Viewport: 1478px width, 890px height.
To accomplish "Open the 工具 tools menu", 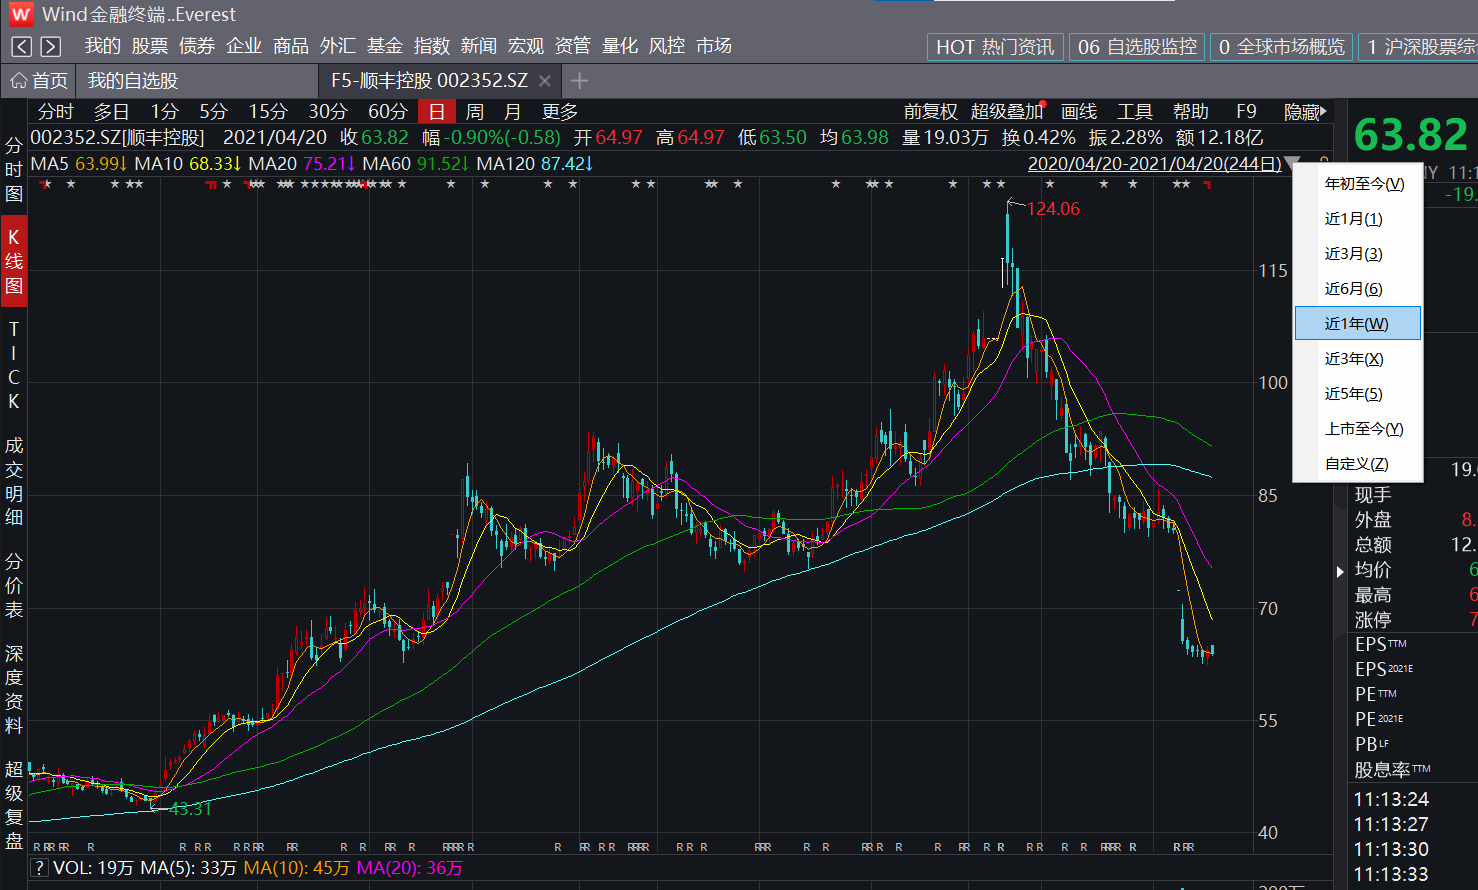I will point(1135,112).
